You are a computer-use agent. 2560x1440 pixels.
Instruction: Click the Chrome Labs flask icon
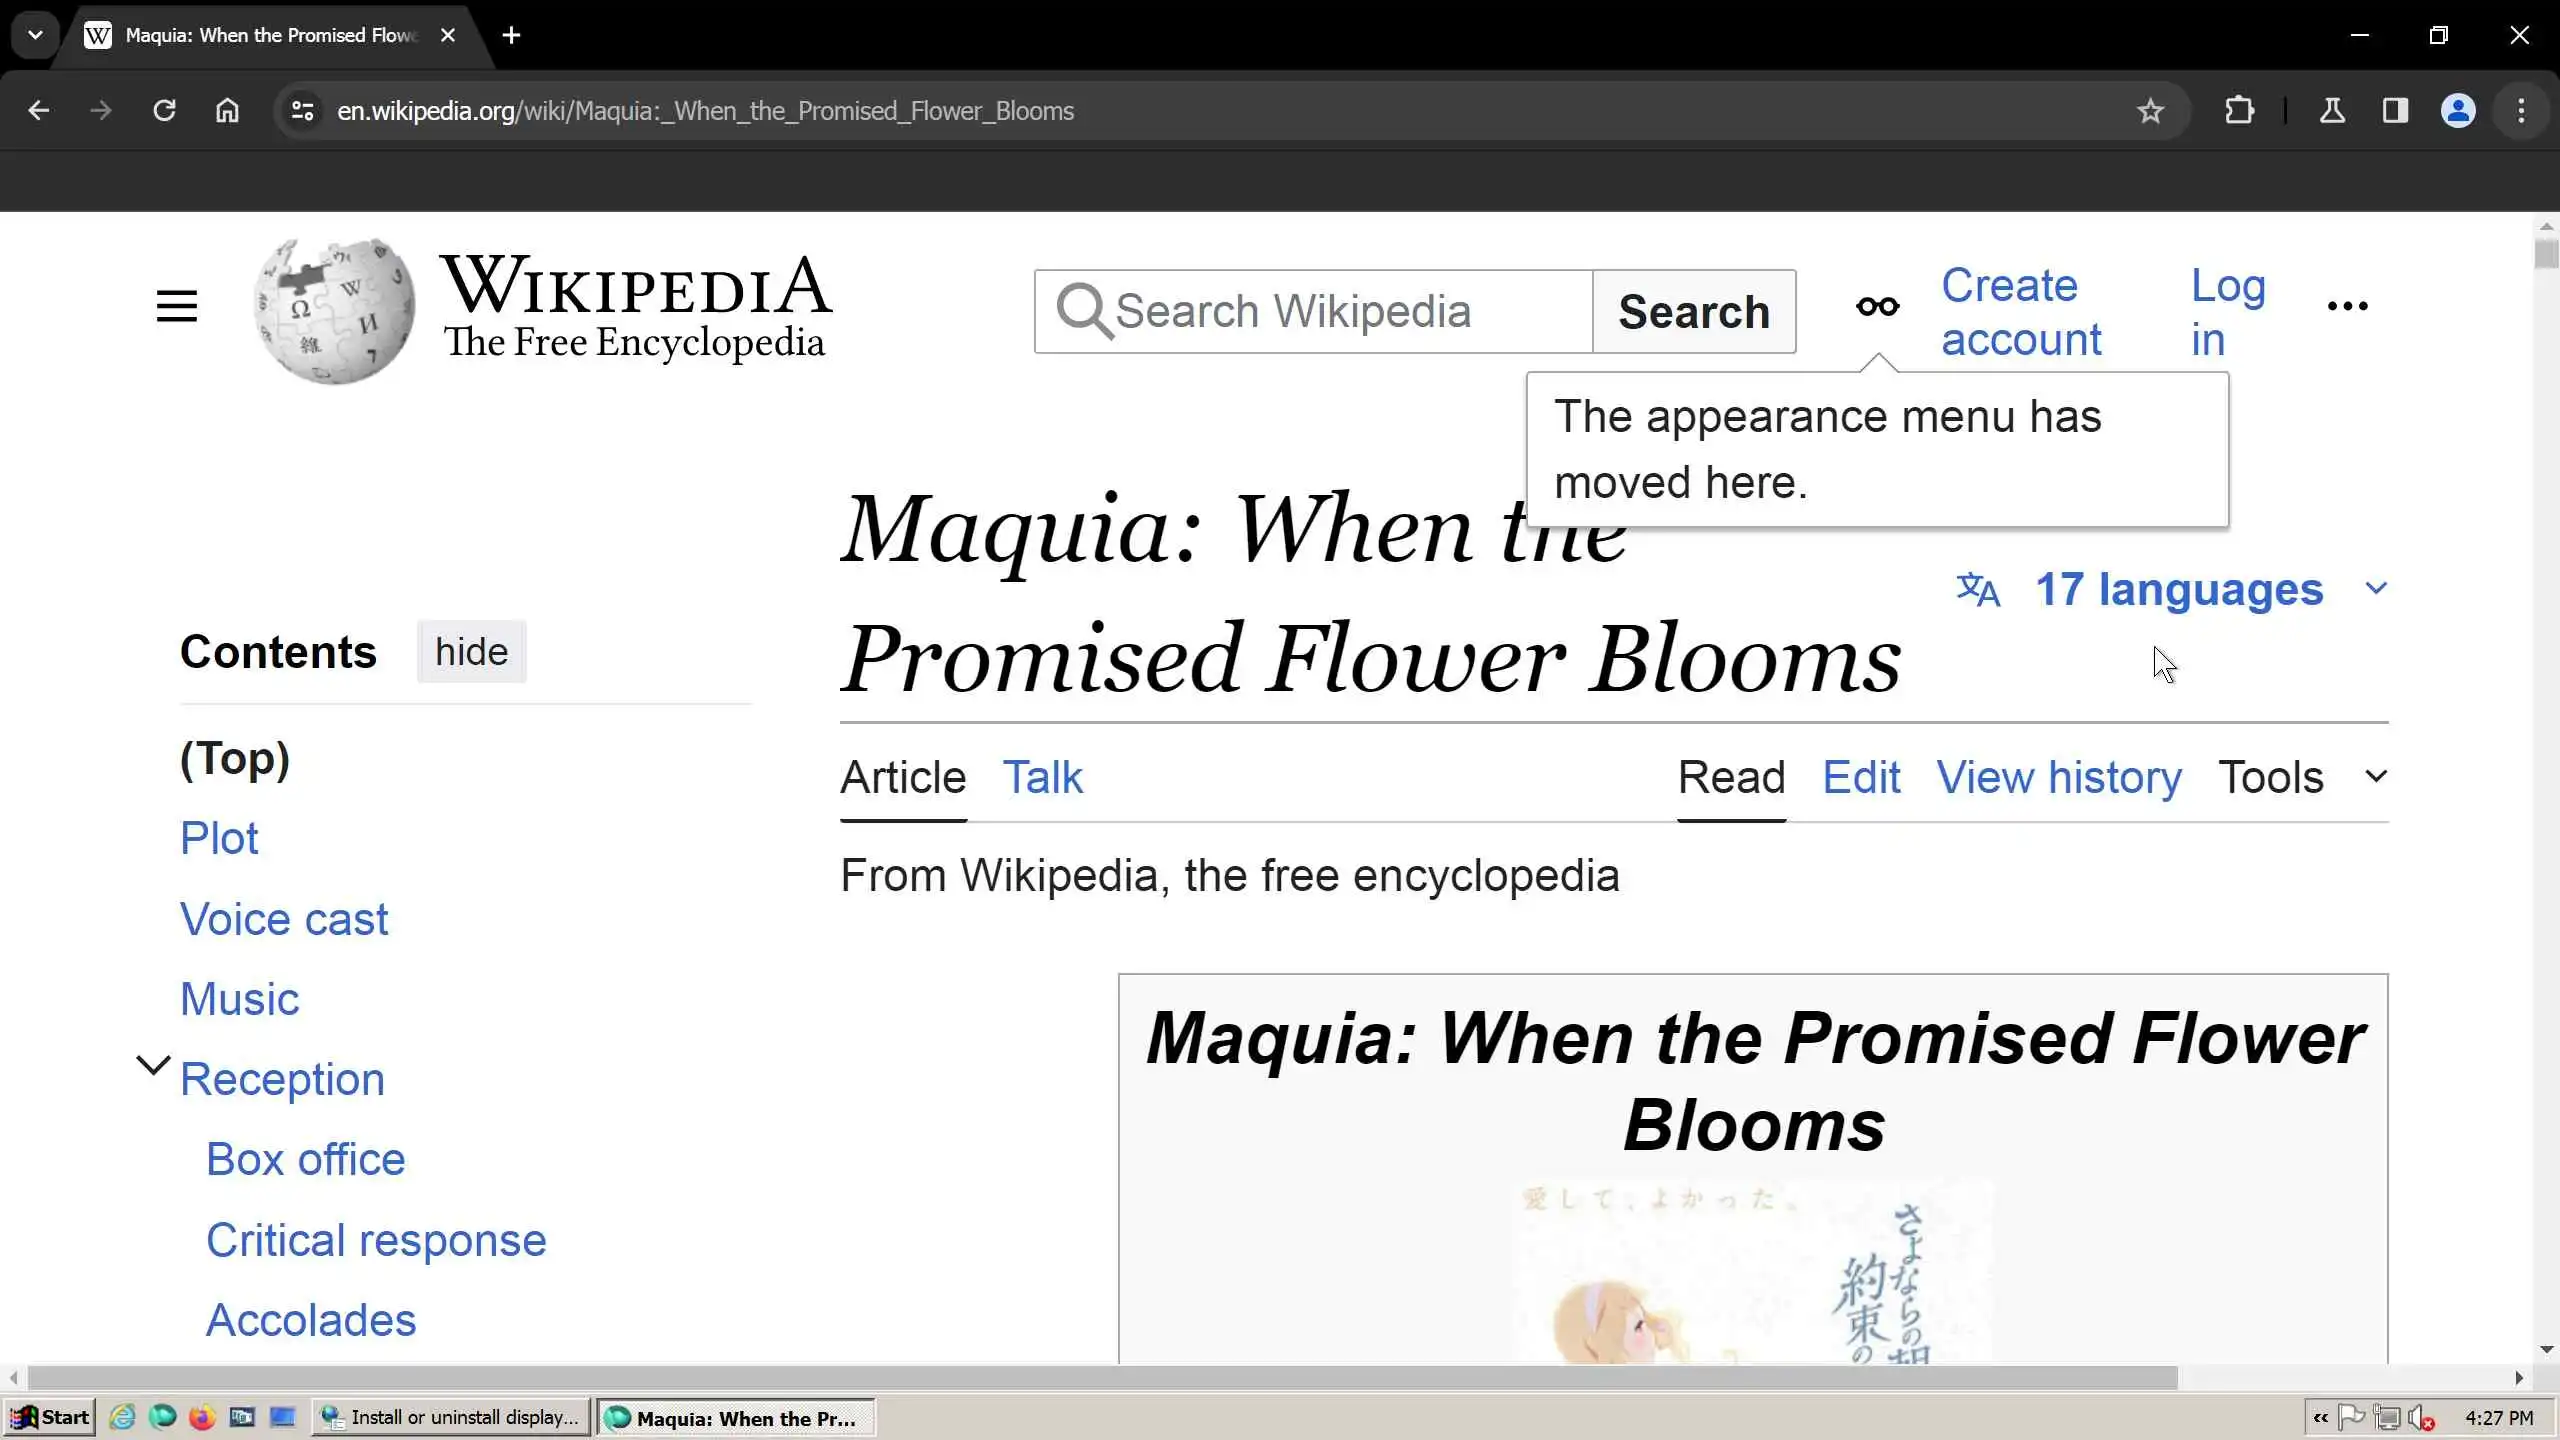[x=2332, y=111]
